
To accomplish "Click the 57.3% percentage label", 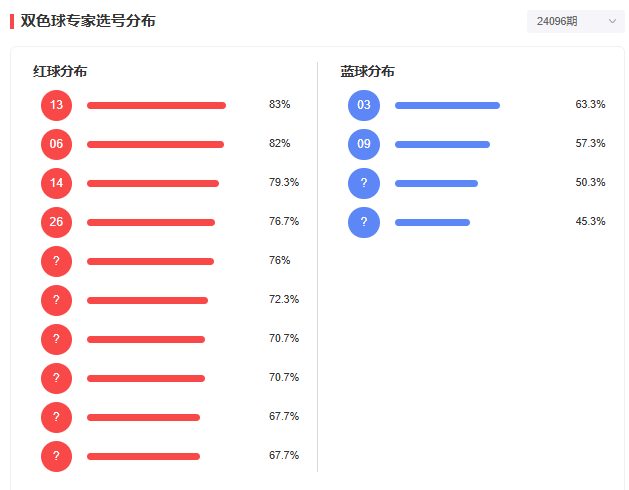I will point(590,143).
